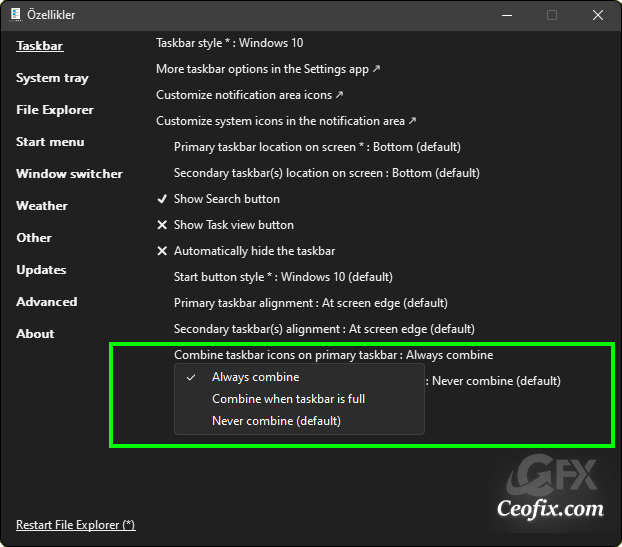
Task: Click Never combine (default) value behind menu
Action: coord(496,381)
